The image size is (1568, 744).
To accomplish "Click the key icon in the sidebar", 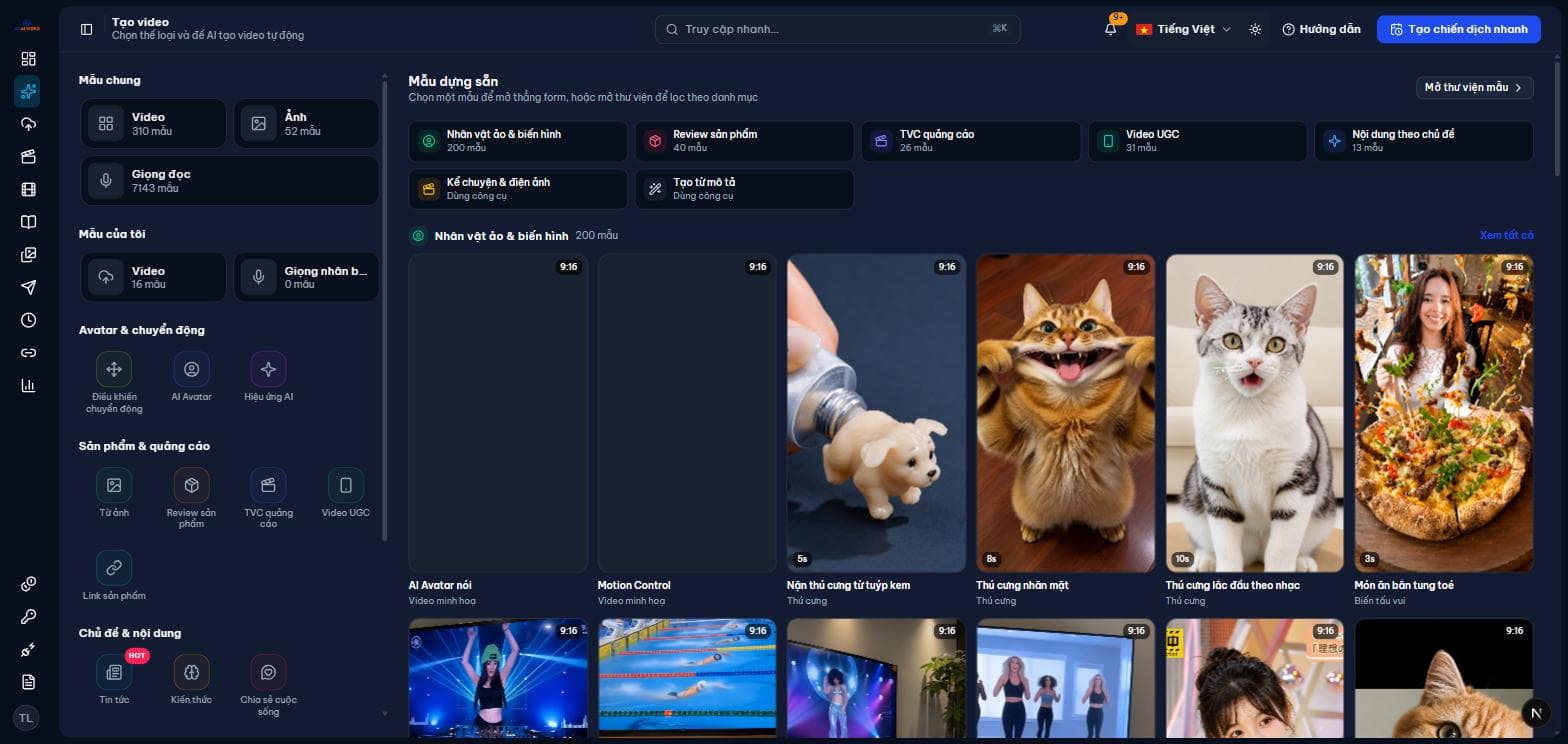I will coord(28,617).
